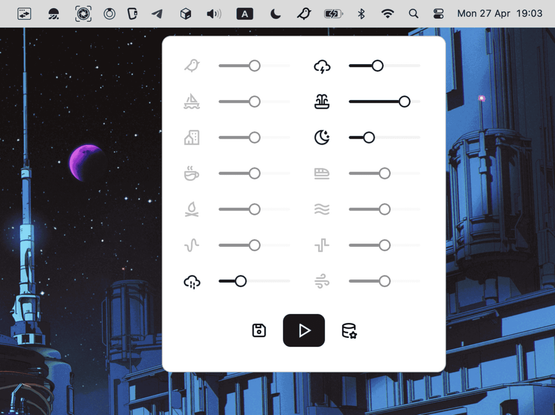Adjust the birds volume slider
Viewport: 555px width, 415px height.
click(x=254, y=66)
